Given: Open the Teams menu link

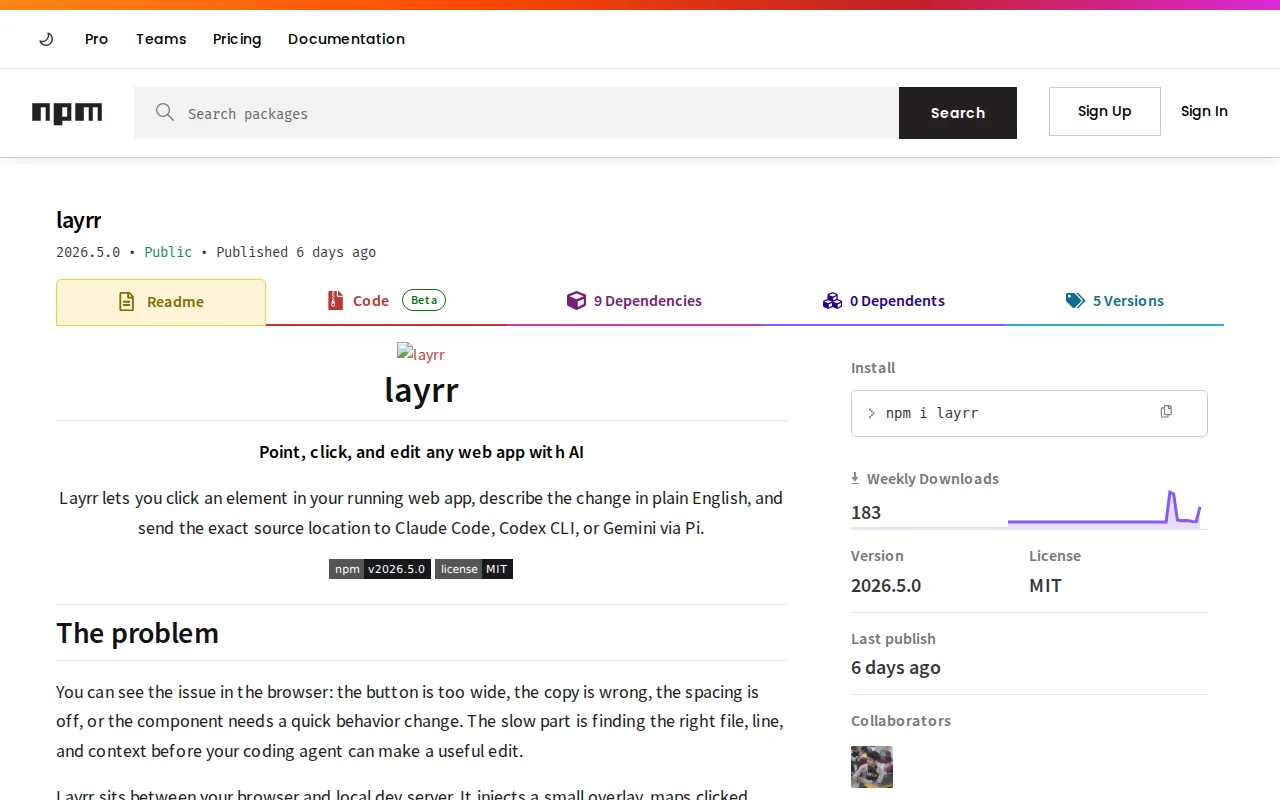Looking at the screenshot, I should click(x=161, y=39).
